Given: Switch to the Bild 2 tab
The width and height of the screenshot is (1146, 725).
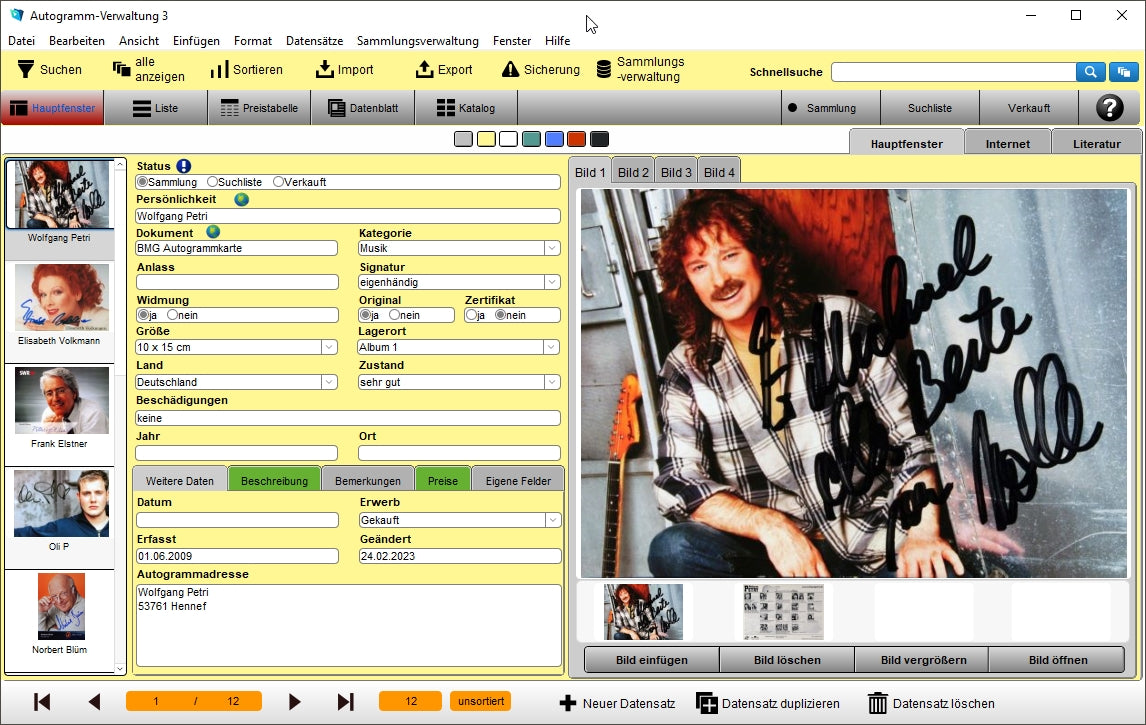Looking at the screenshot, I should coord(633,172).
